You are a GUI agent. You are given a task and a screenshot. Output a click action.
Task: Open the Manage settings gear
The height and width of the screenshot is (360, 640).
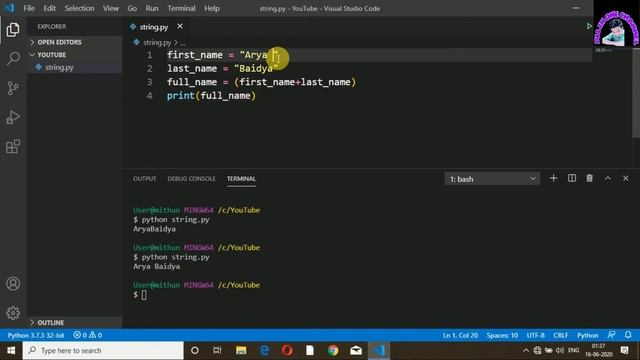[13, 313]
